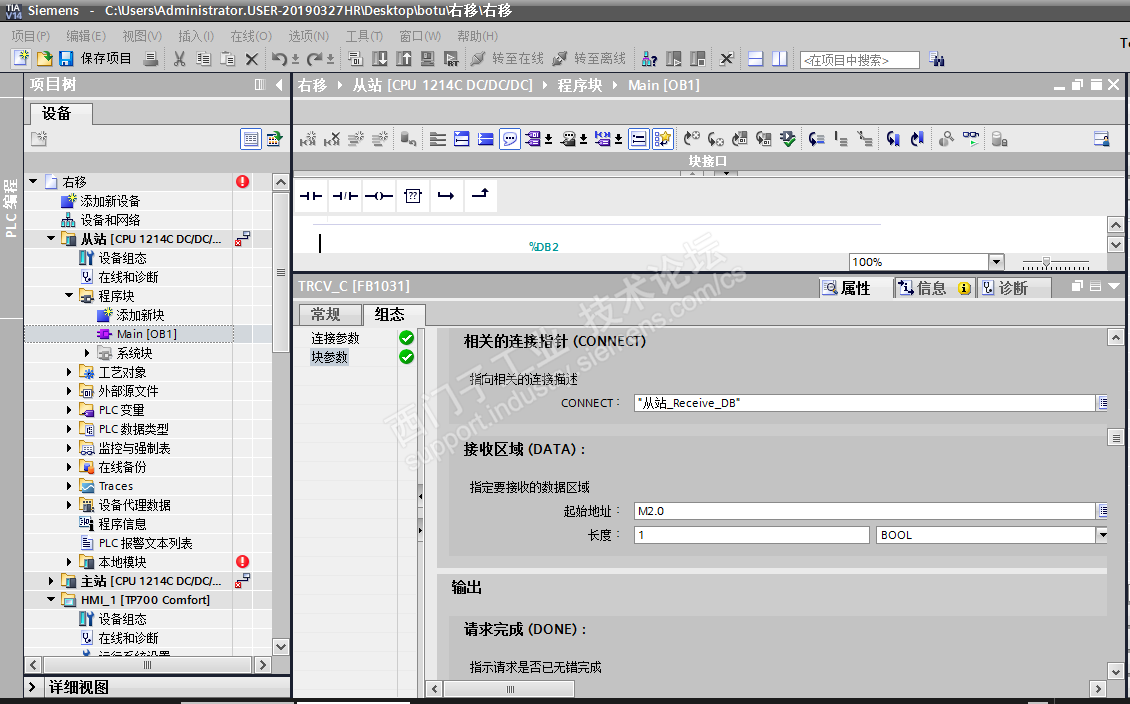The height and width of the screenshot is (704, 1130).
Task: Open Main [OB1] in project tree
Action: click(x=146, y=334)
